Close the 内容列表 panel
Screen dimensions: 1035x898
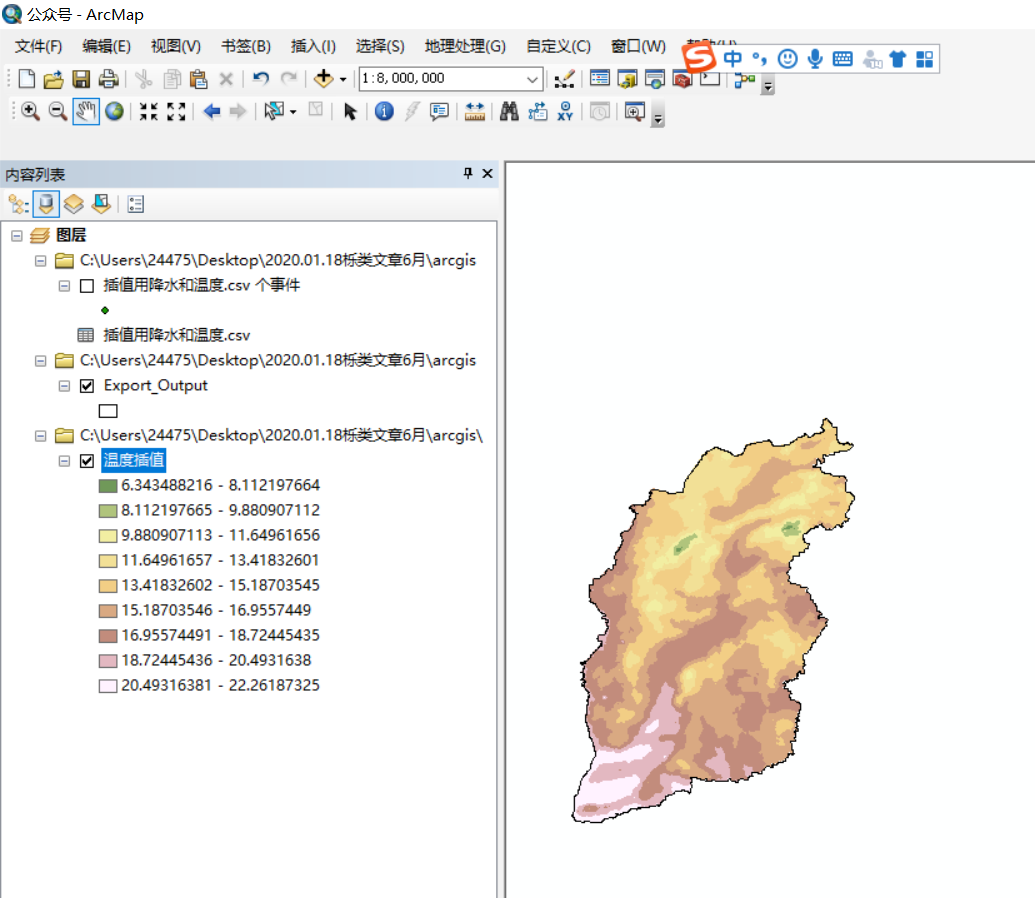tap(488, 173)
